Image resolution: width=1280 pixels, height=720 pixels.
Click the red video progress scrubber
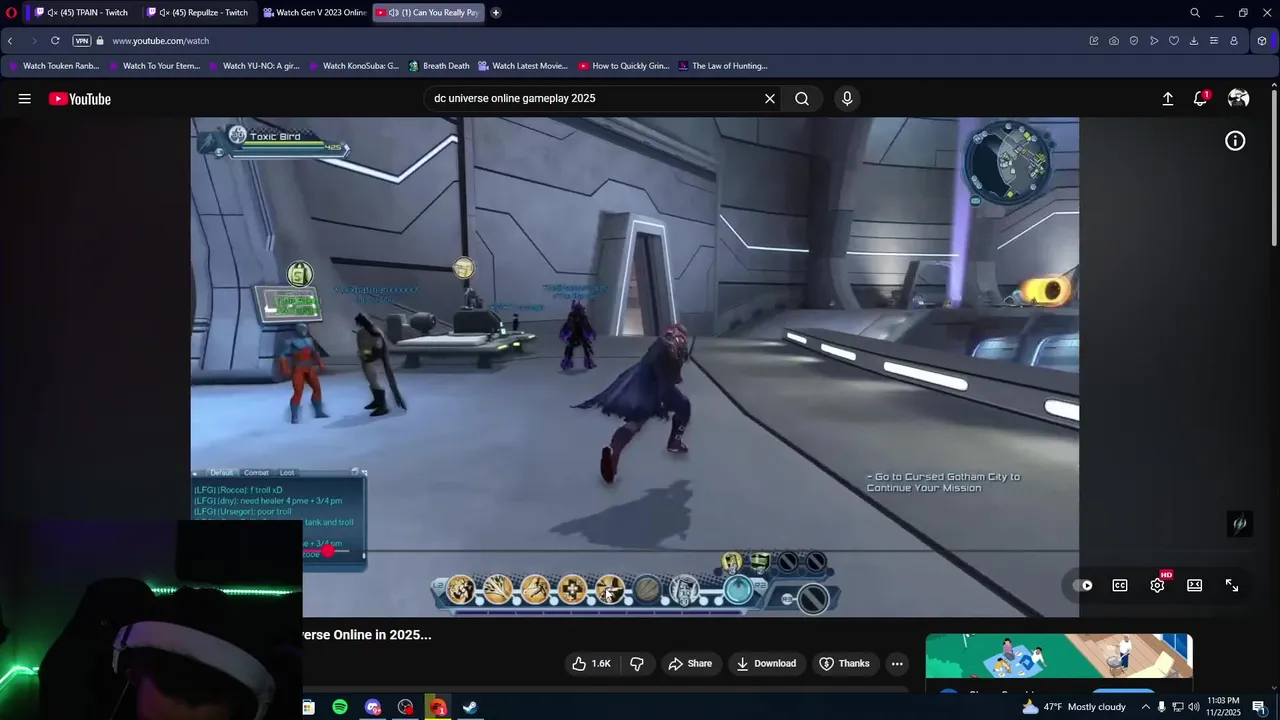pos(328,551)
